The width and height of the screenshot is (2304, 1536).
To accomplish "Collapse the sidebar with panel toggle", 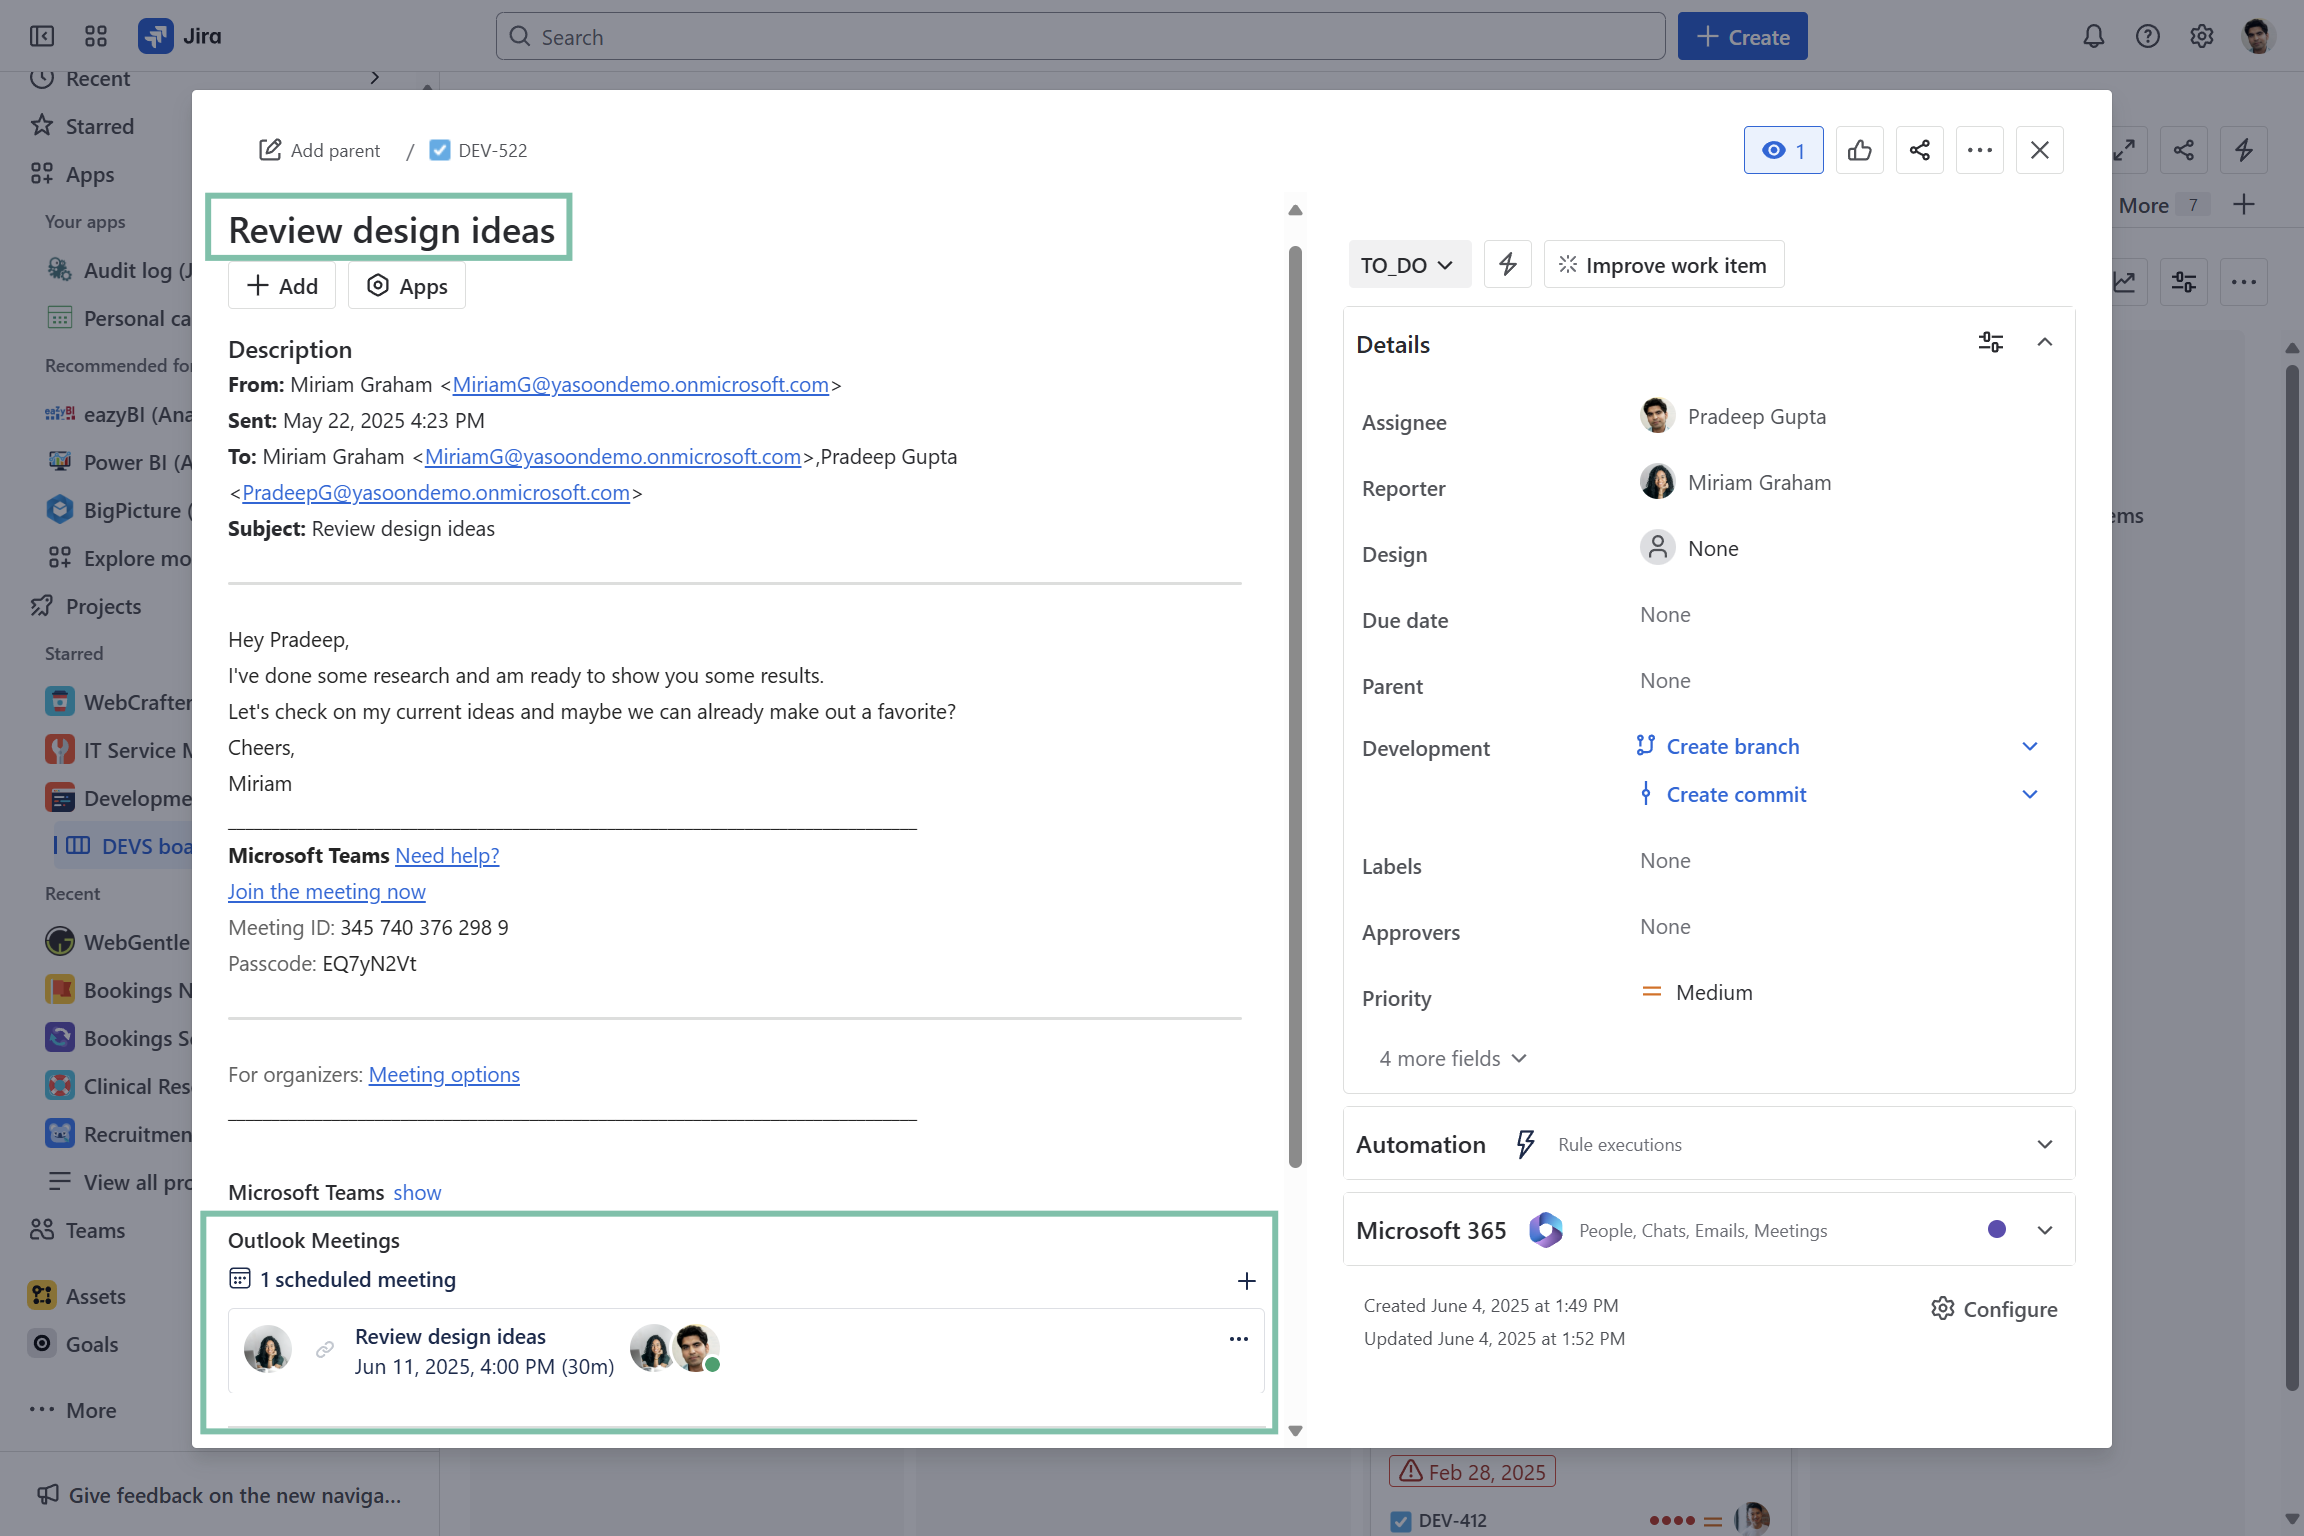I will pos(42,37).
